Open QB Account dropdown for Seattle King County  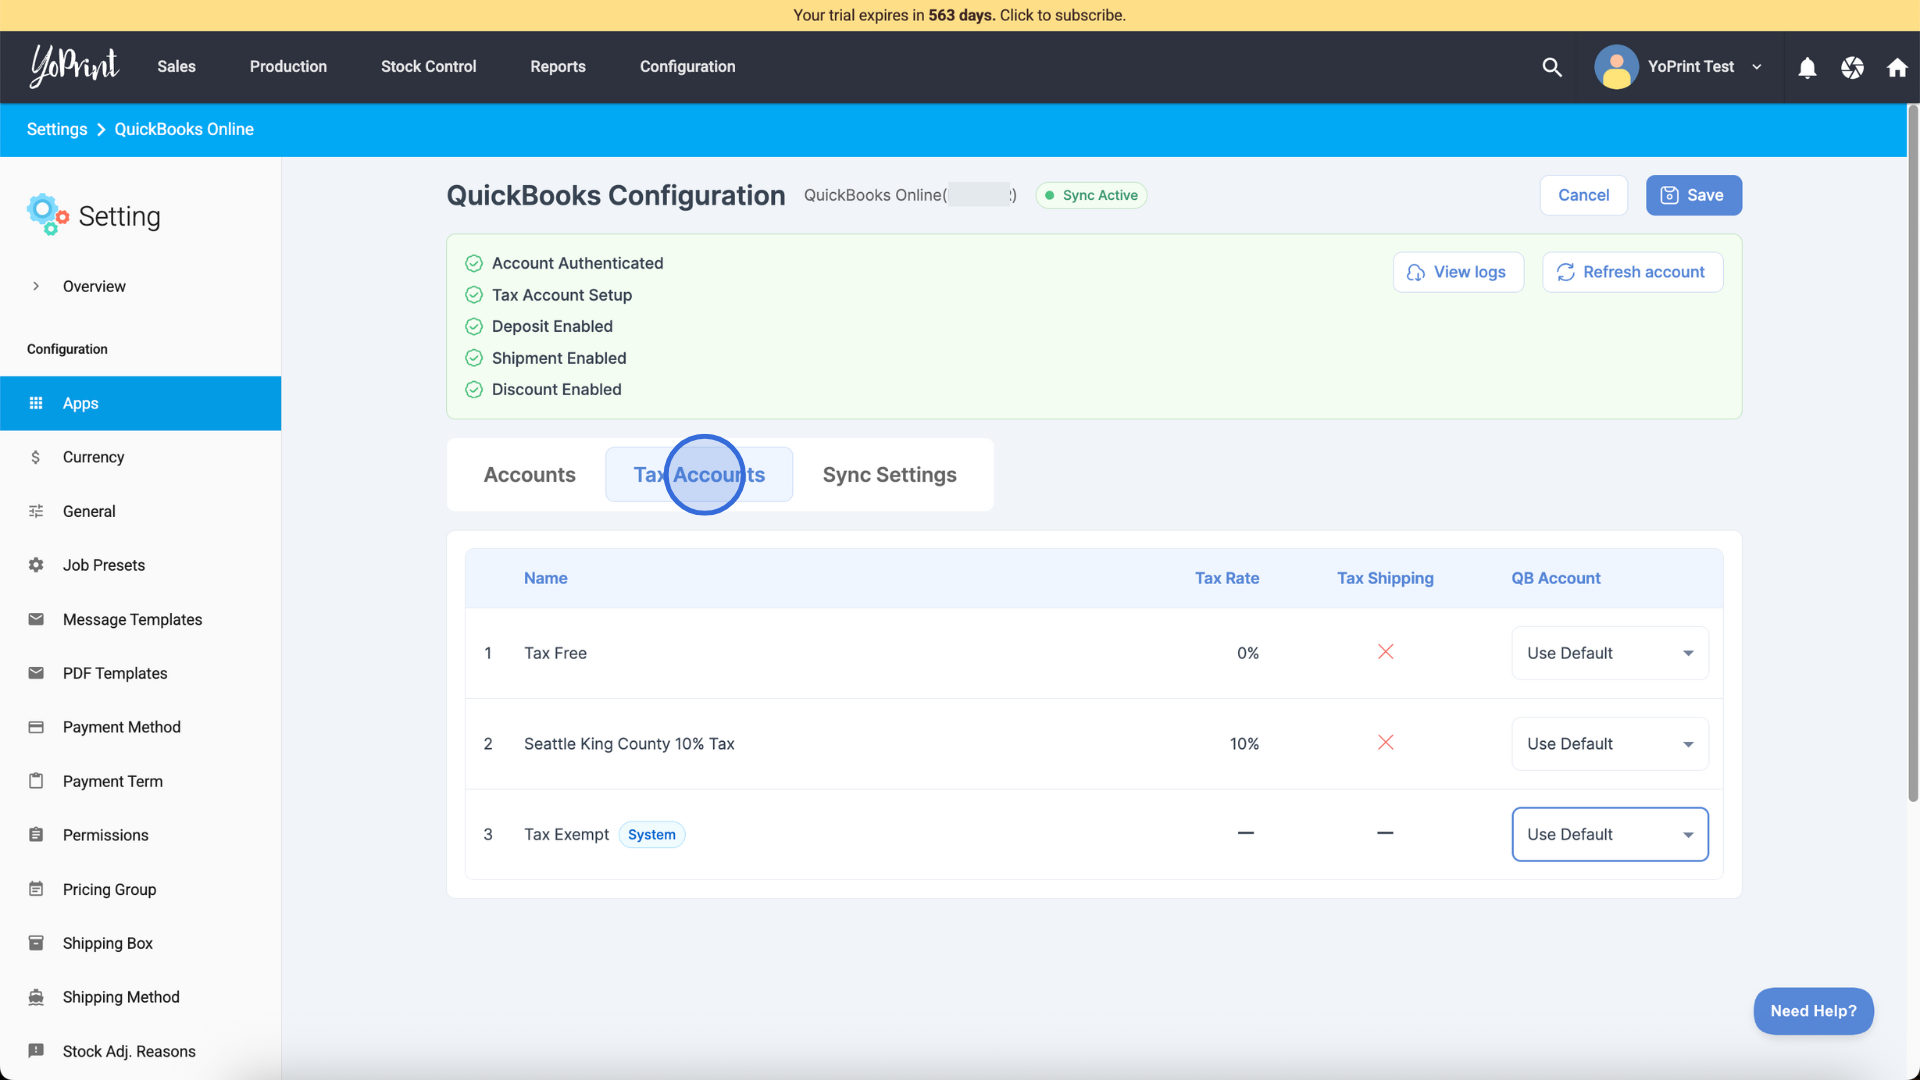tap(1609, 744)
